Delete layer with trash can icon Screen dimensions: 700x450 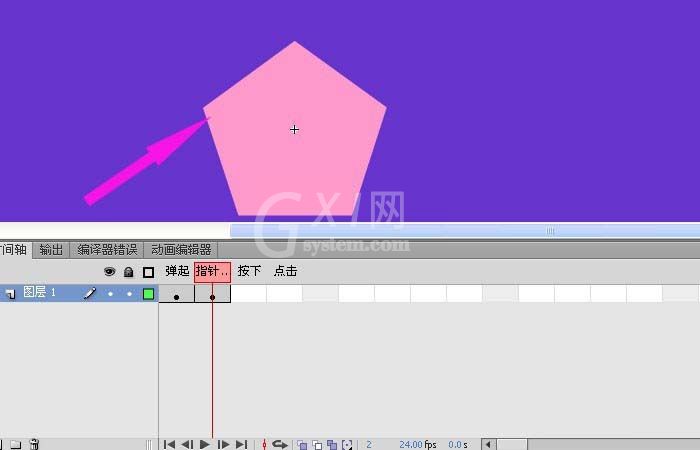[x=34, y=444]
